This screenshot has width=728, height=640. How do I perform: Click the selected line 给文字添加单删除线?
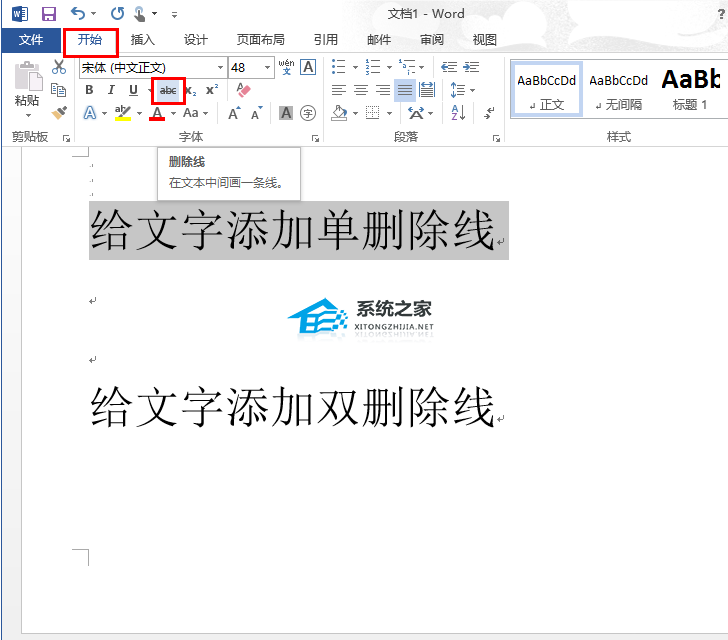[x=292, y=230]
